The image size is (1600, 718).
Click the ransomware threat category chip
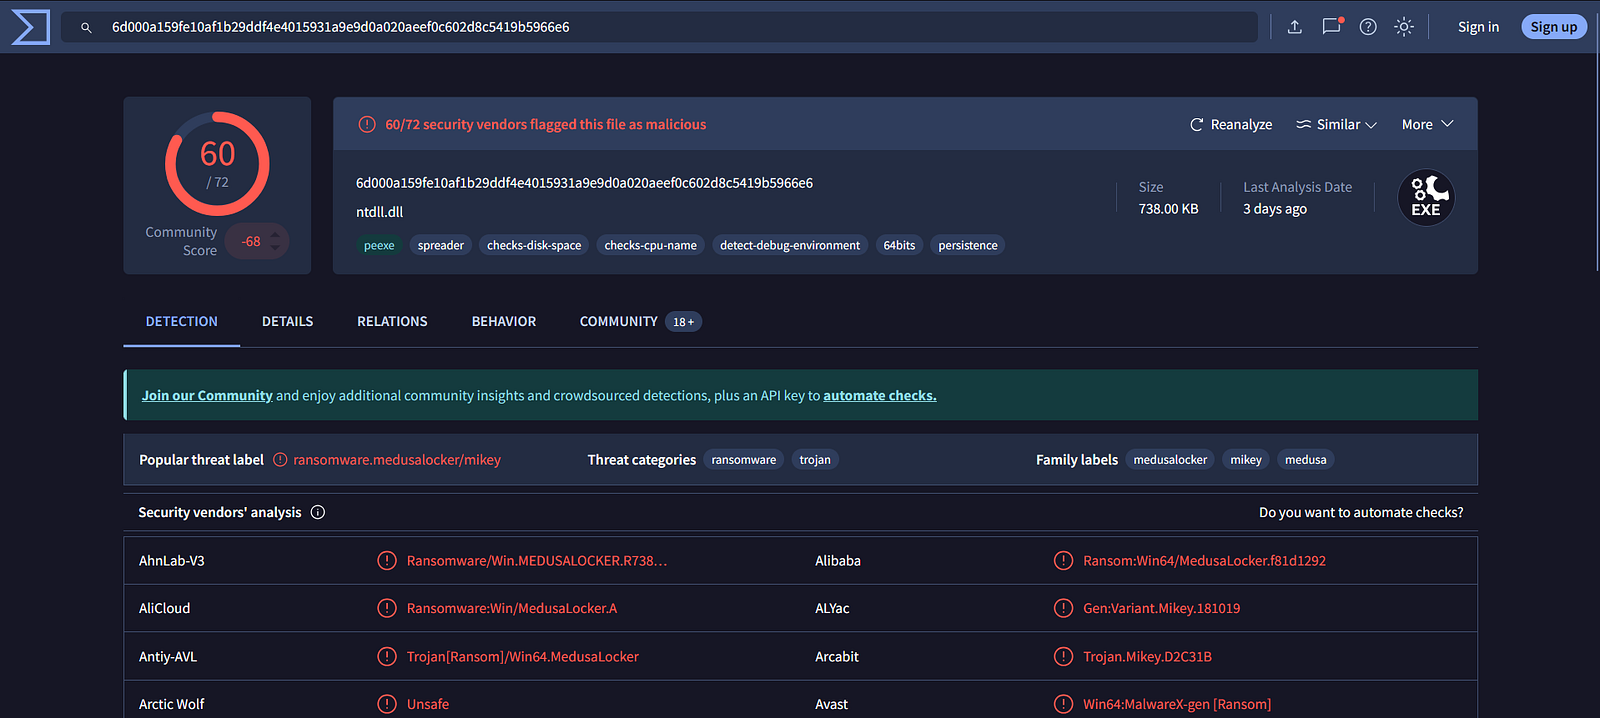[x=744, y=460]
